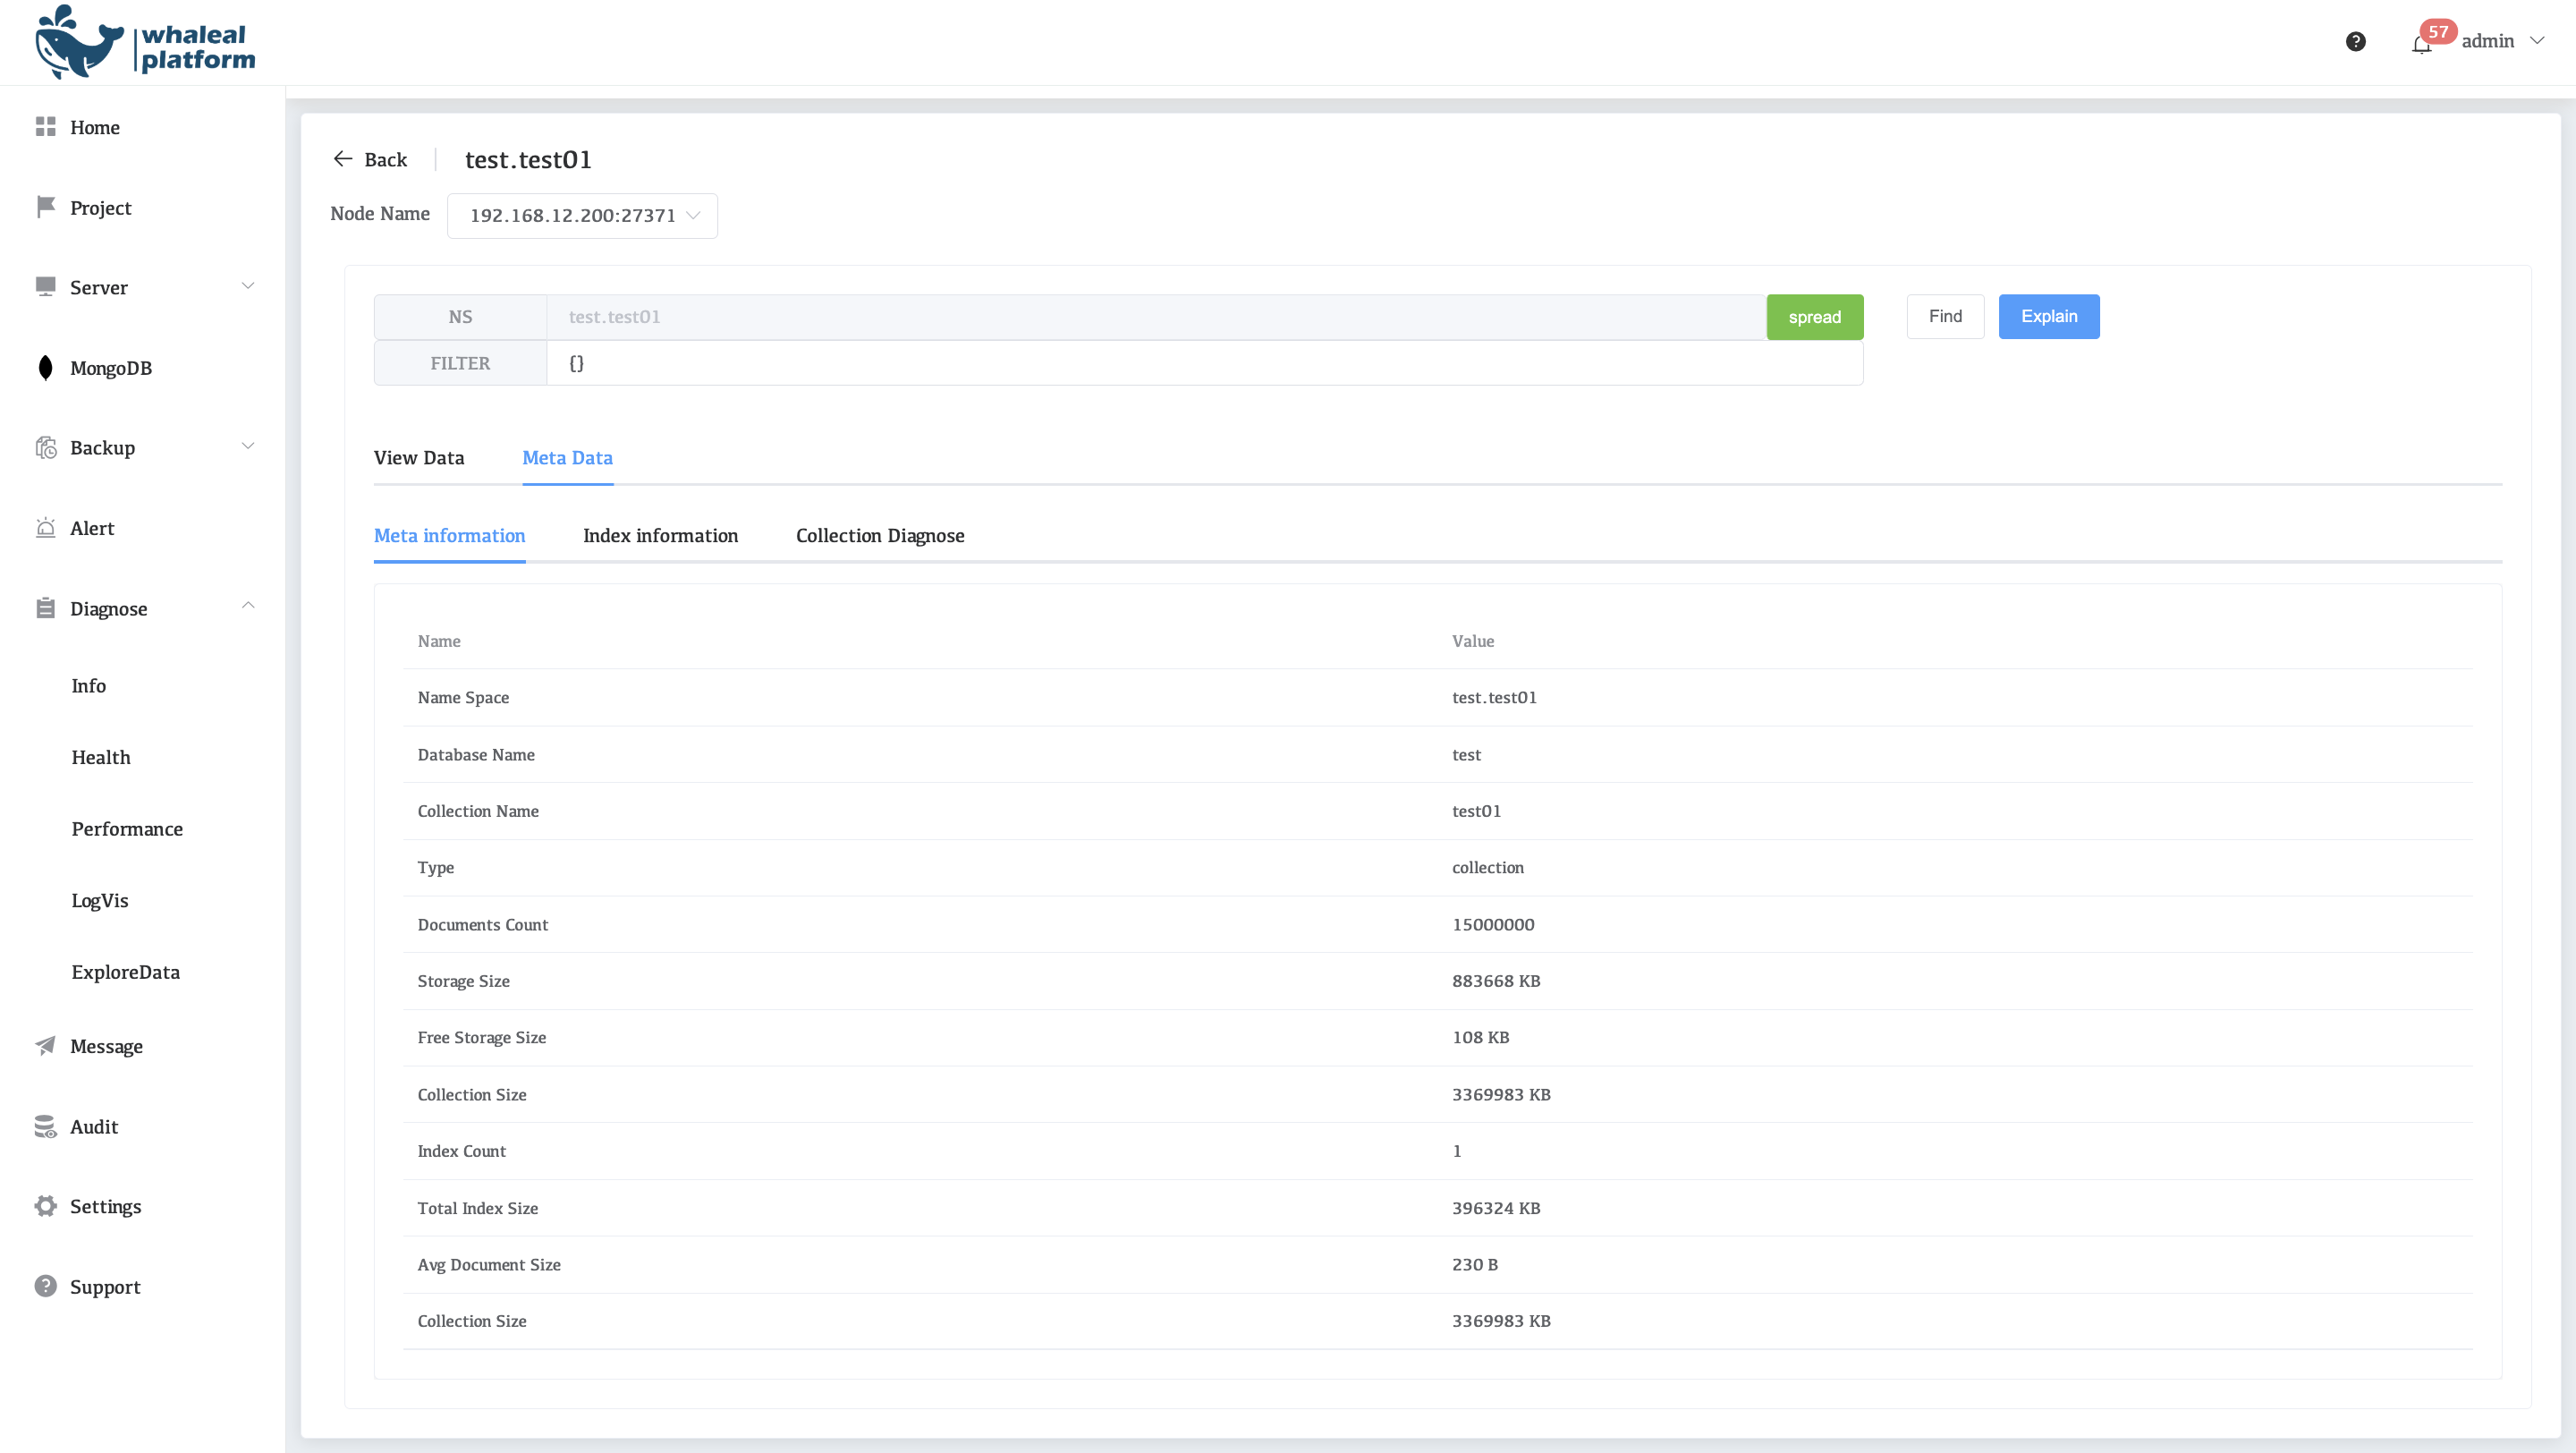Expand the Server menu chevron

point(248,287)
